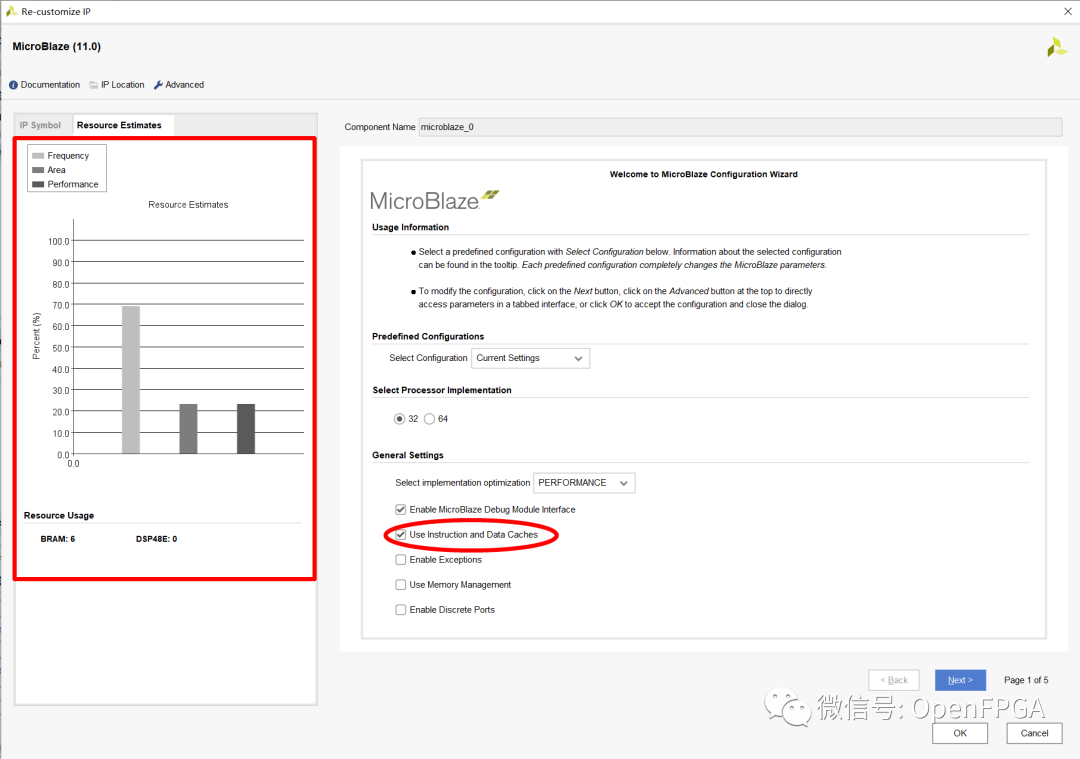This screenshot has width=1080, height=759.
Task: Click the 'Select Processor Implementation' heading
Action: tap(442, 390)
